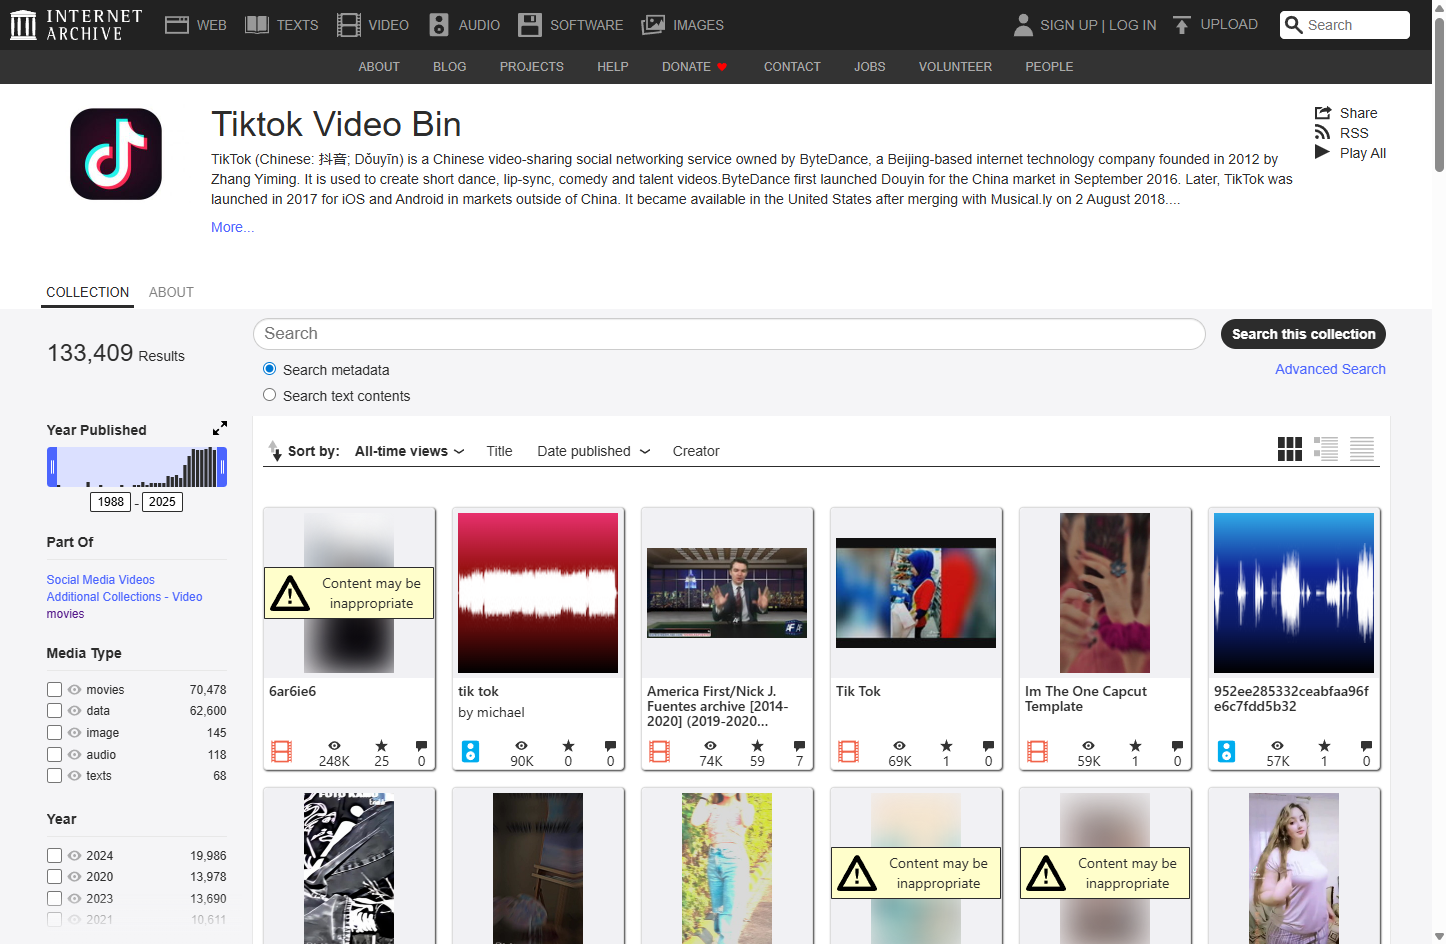Click the comments icon on America First card
Viewport: 1446px width, 944px height.
point(799,746)
